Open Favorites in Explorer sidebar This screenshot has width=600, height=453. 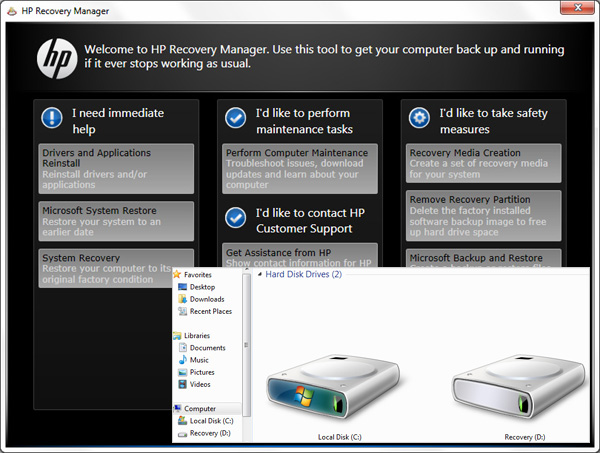[197, 275]
